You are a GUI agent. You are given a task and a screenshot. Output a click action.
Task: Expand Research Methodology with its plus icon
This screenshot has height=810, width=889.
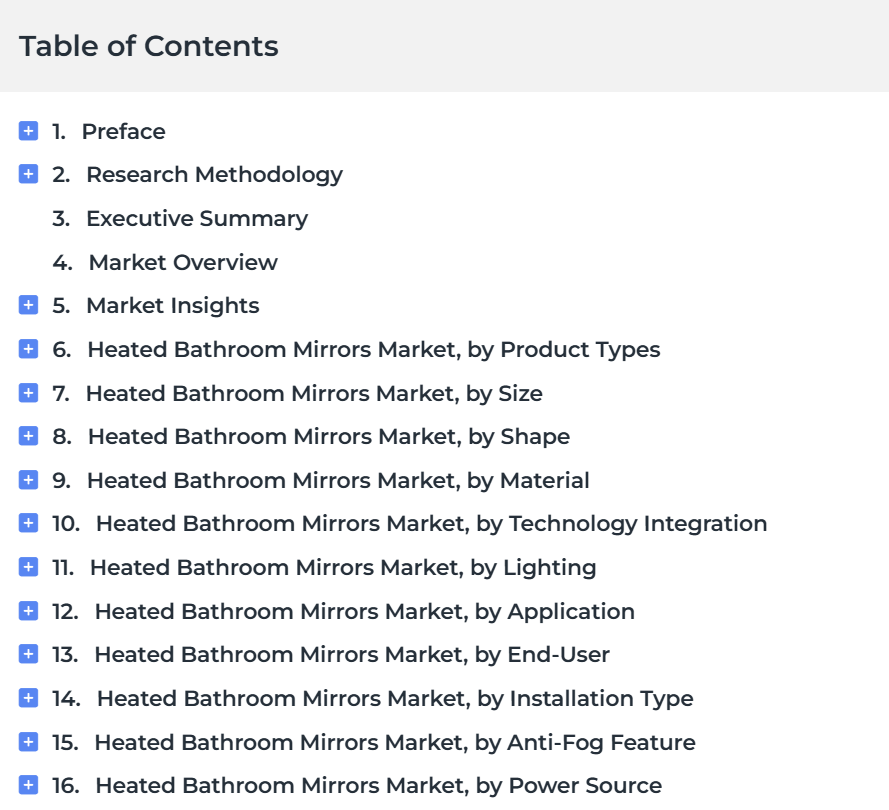click(x=28, y=174)
